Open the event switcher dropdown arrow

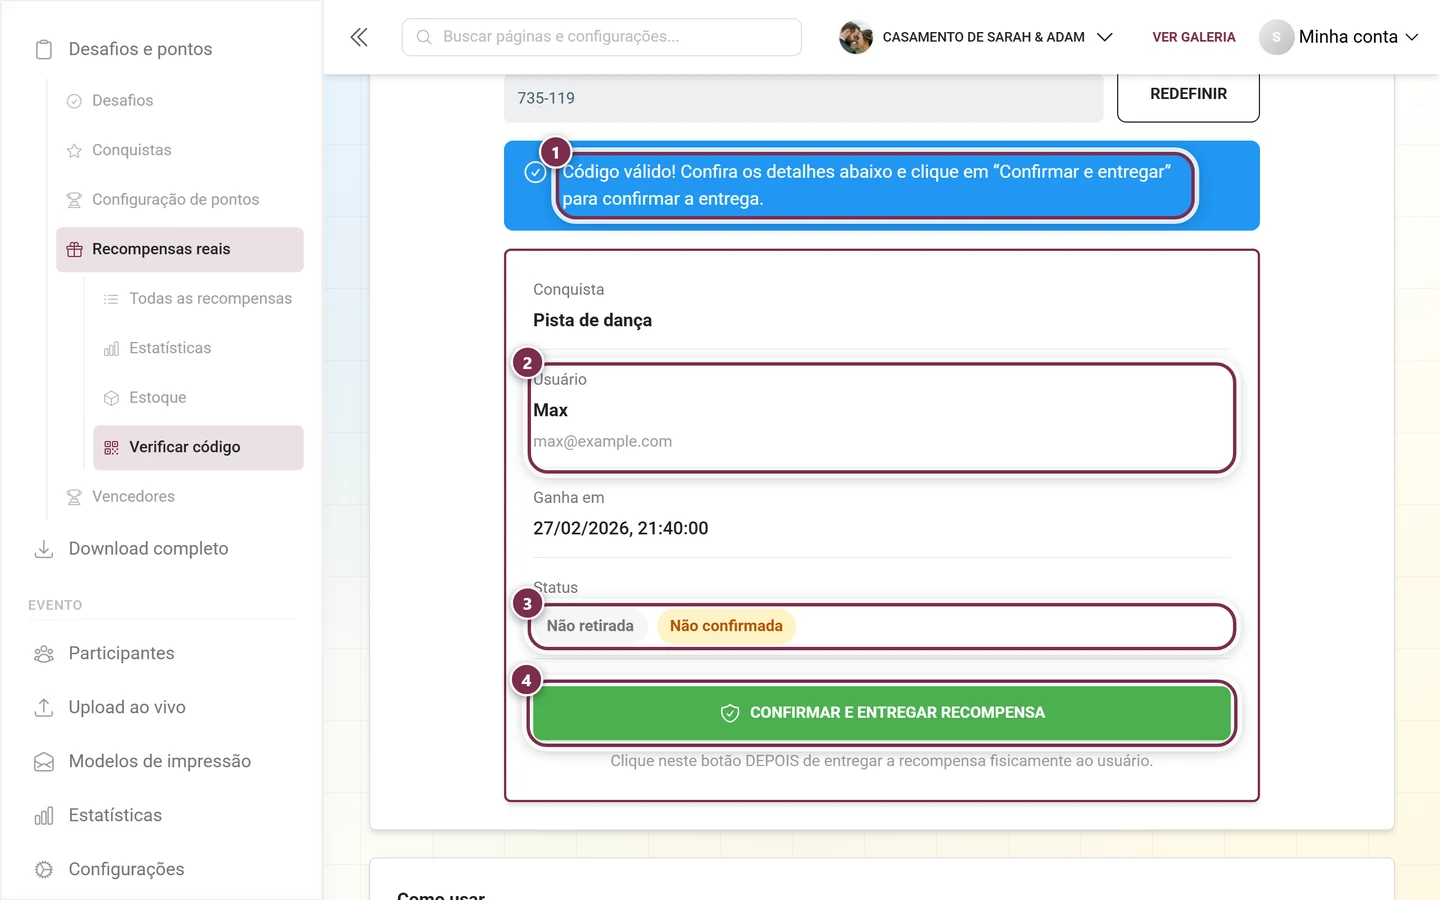(1105, 37)
